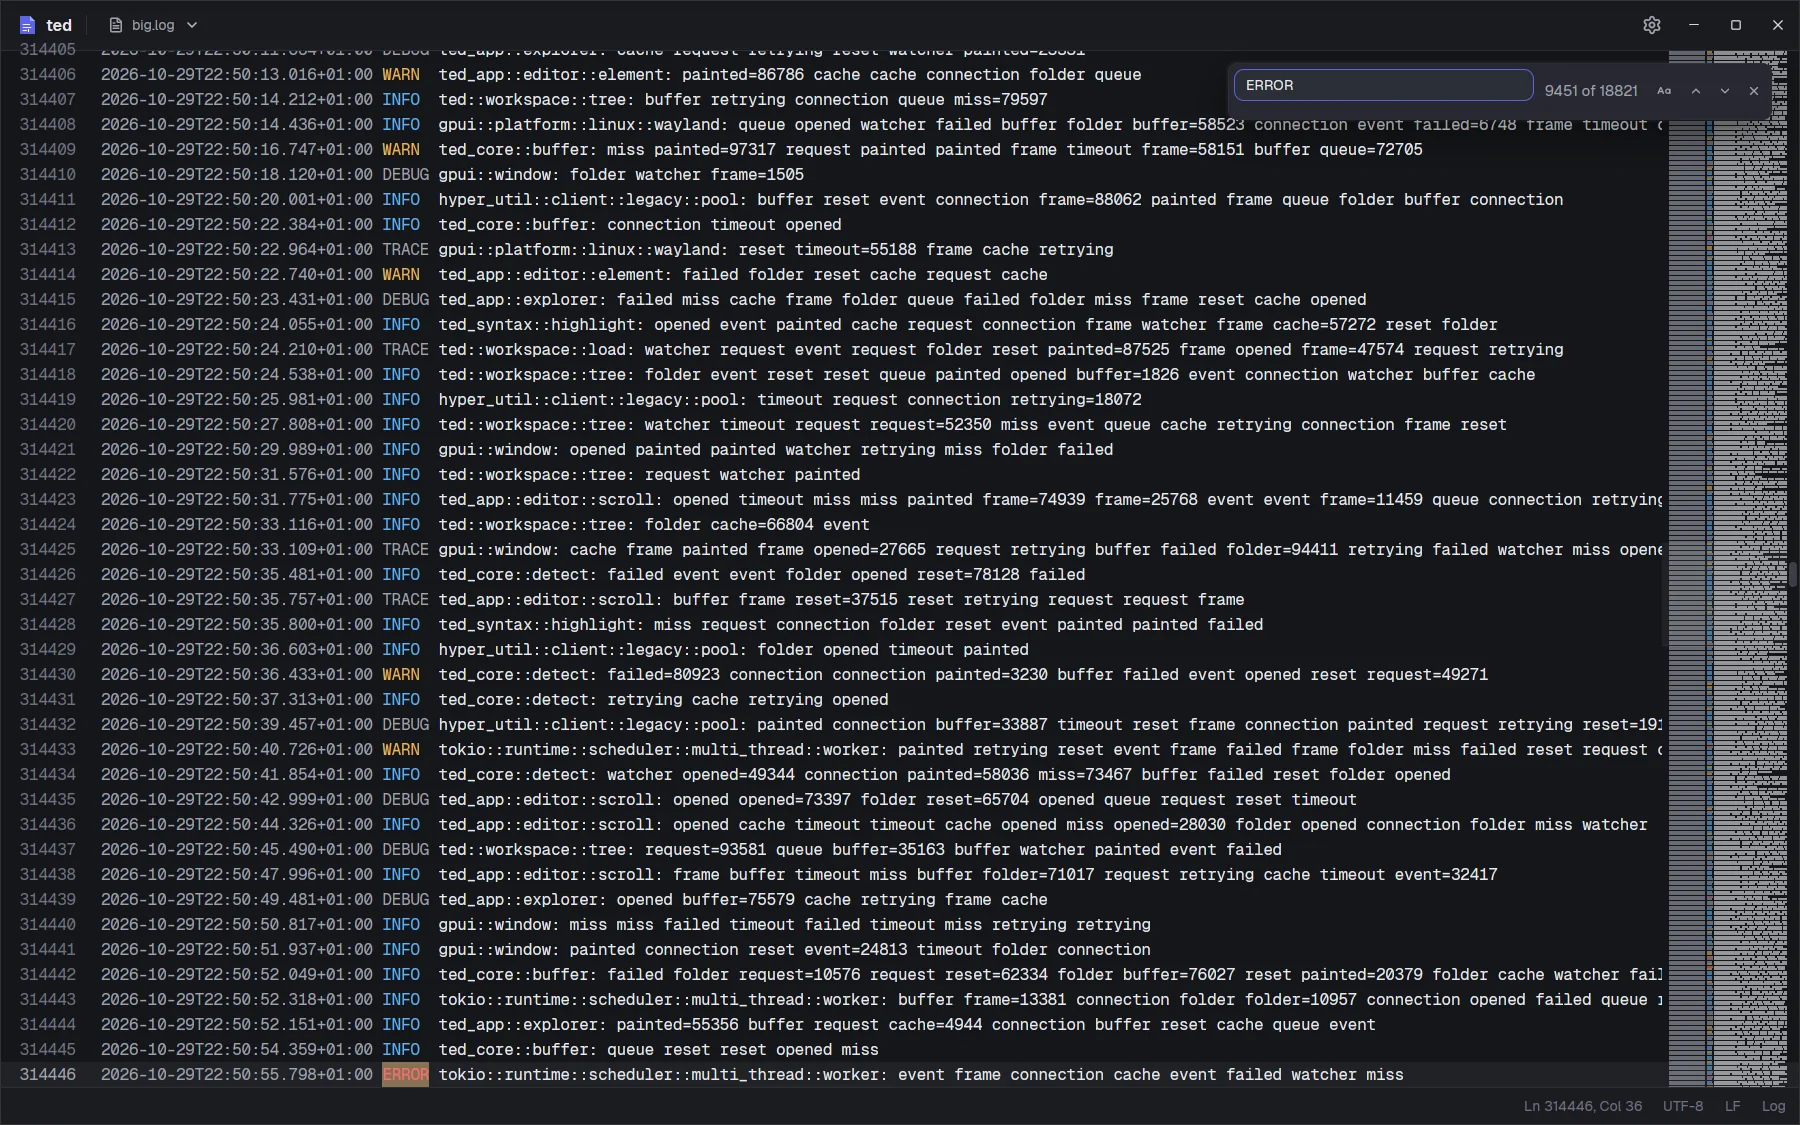Click the 9451 of 18821 match counter
Image resolution: width=1800 pixels, height=1125 pixels.
(1591, 90)
